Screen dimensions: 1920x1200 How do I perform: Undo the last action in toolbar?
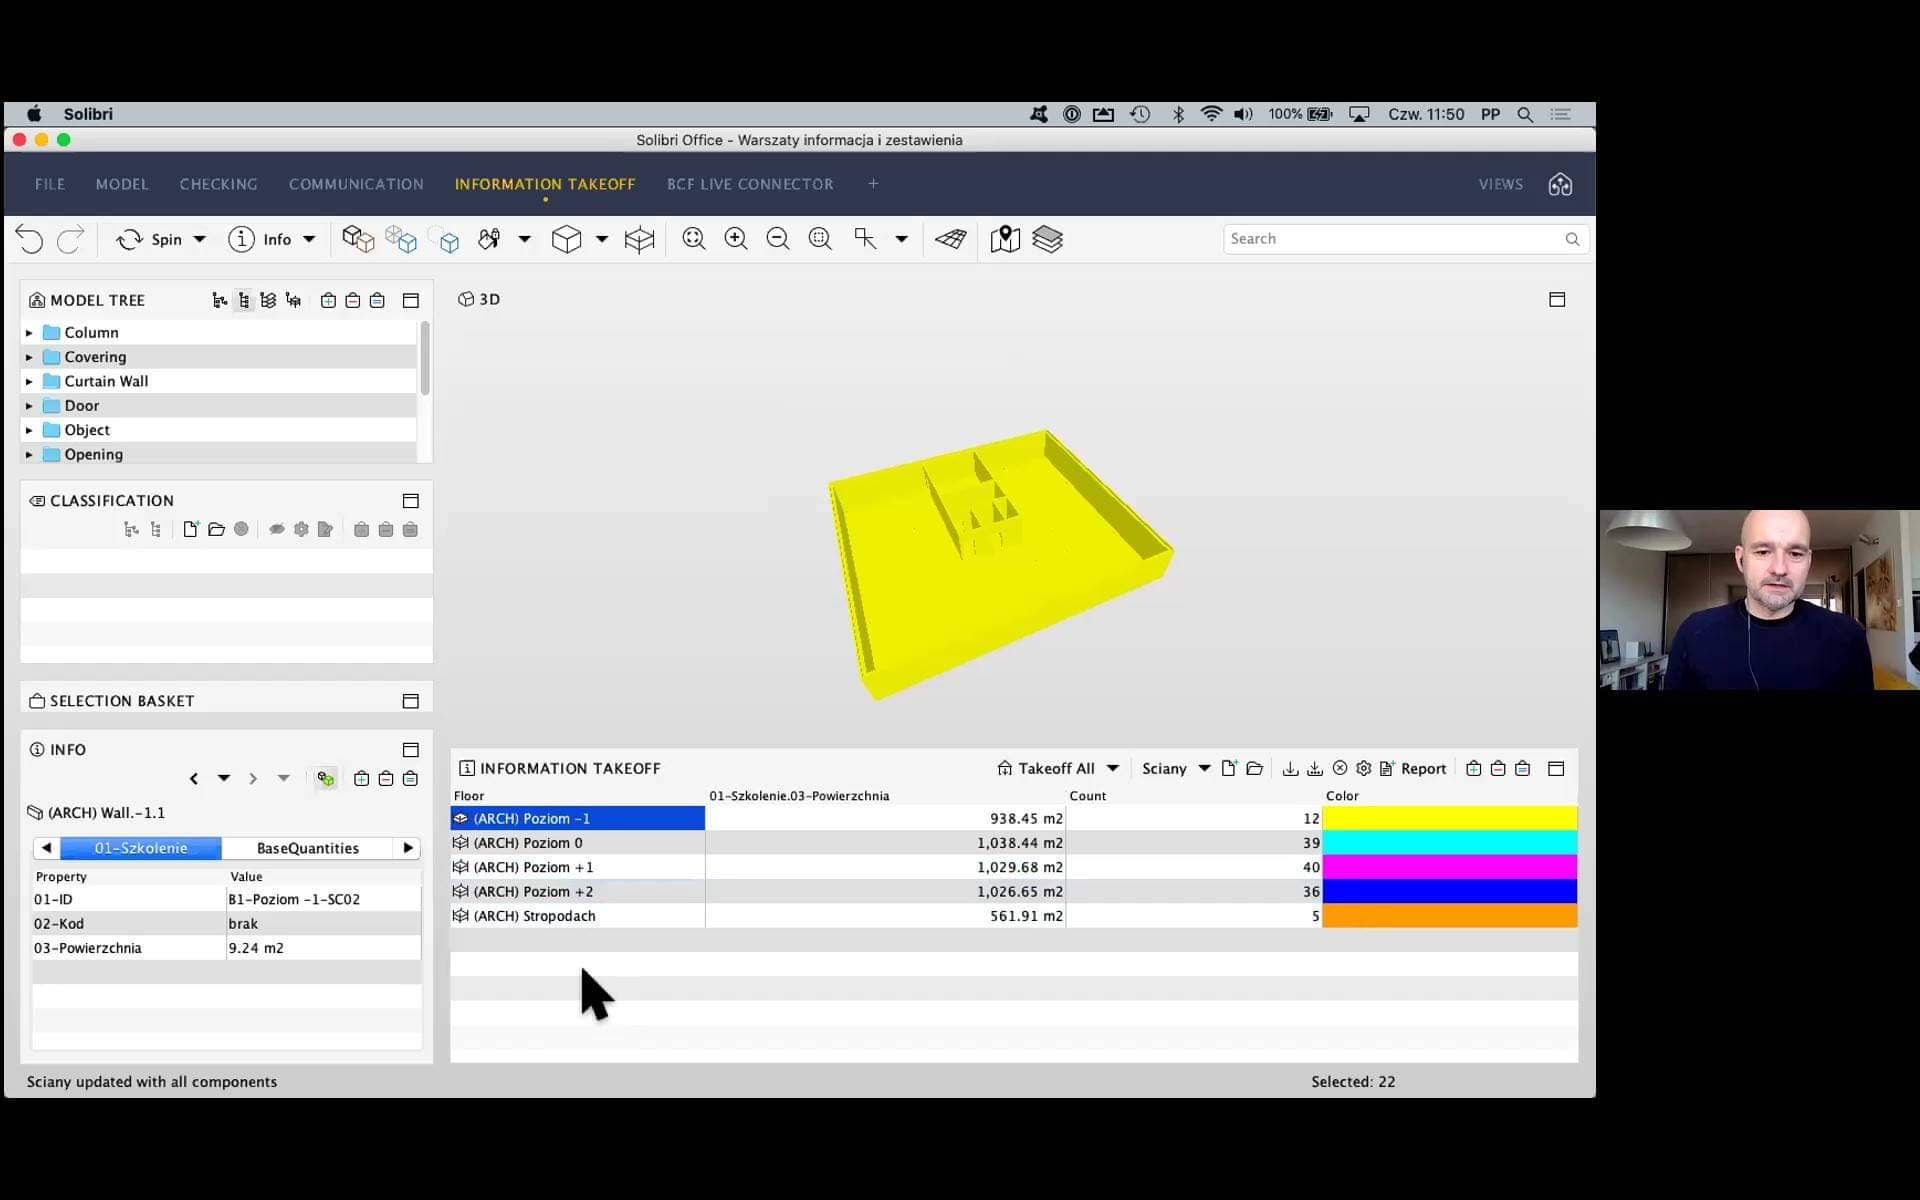coord(30,239)
